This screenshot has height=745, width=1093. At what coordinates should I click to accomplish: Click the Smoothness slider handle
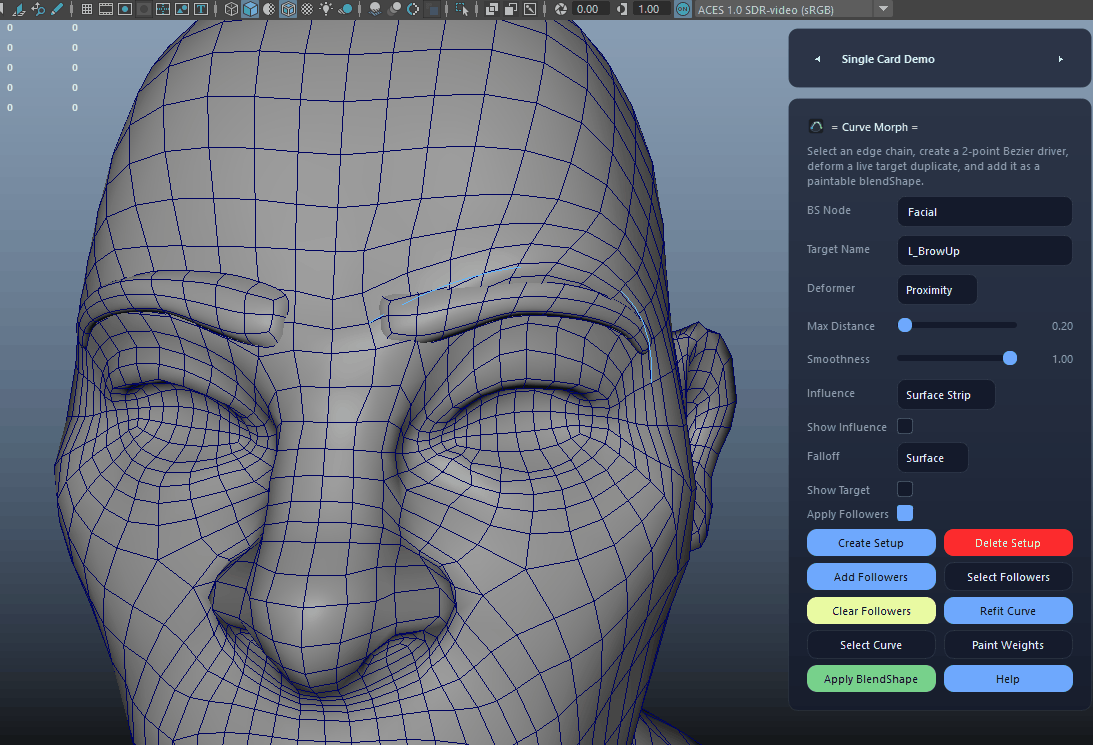(1009, 358)
